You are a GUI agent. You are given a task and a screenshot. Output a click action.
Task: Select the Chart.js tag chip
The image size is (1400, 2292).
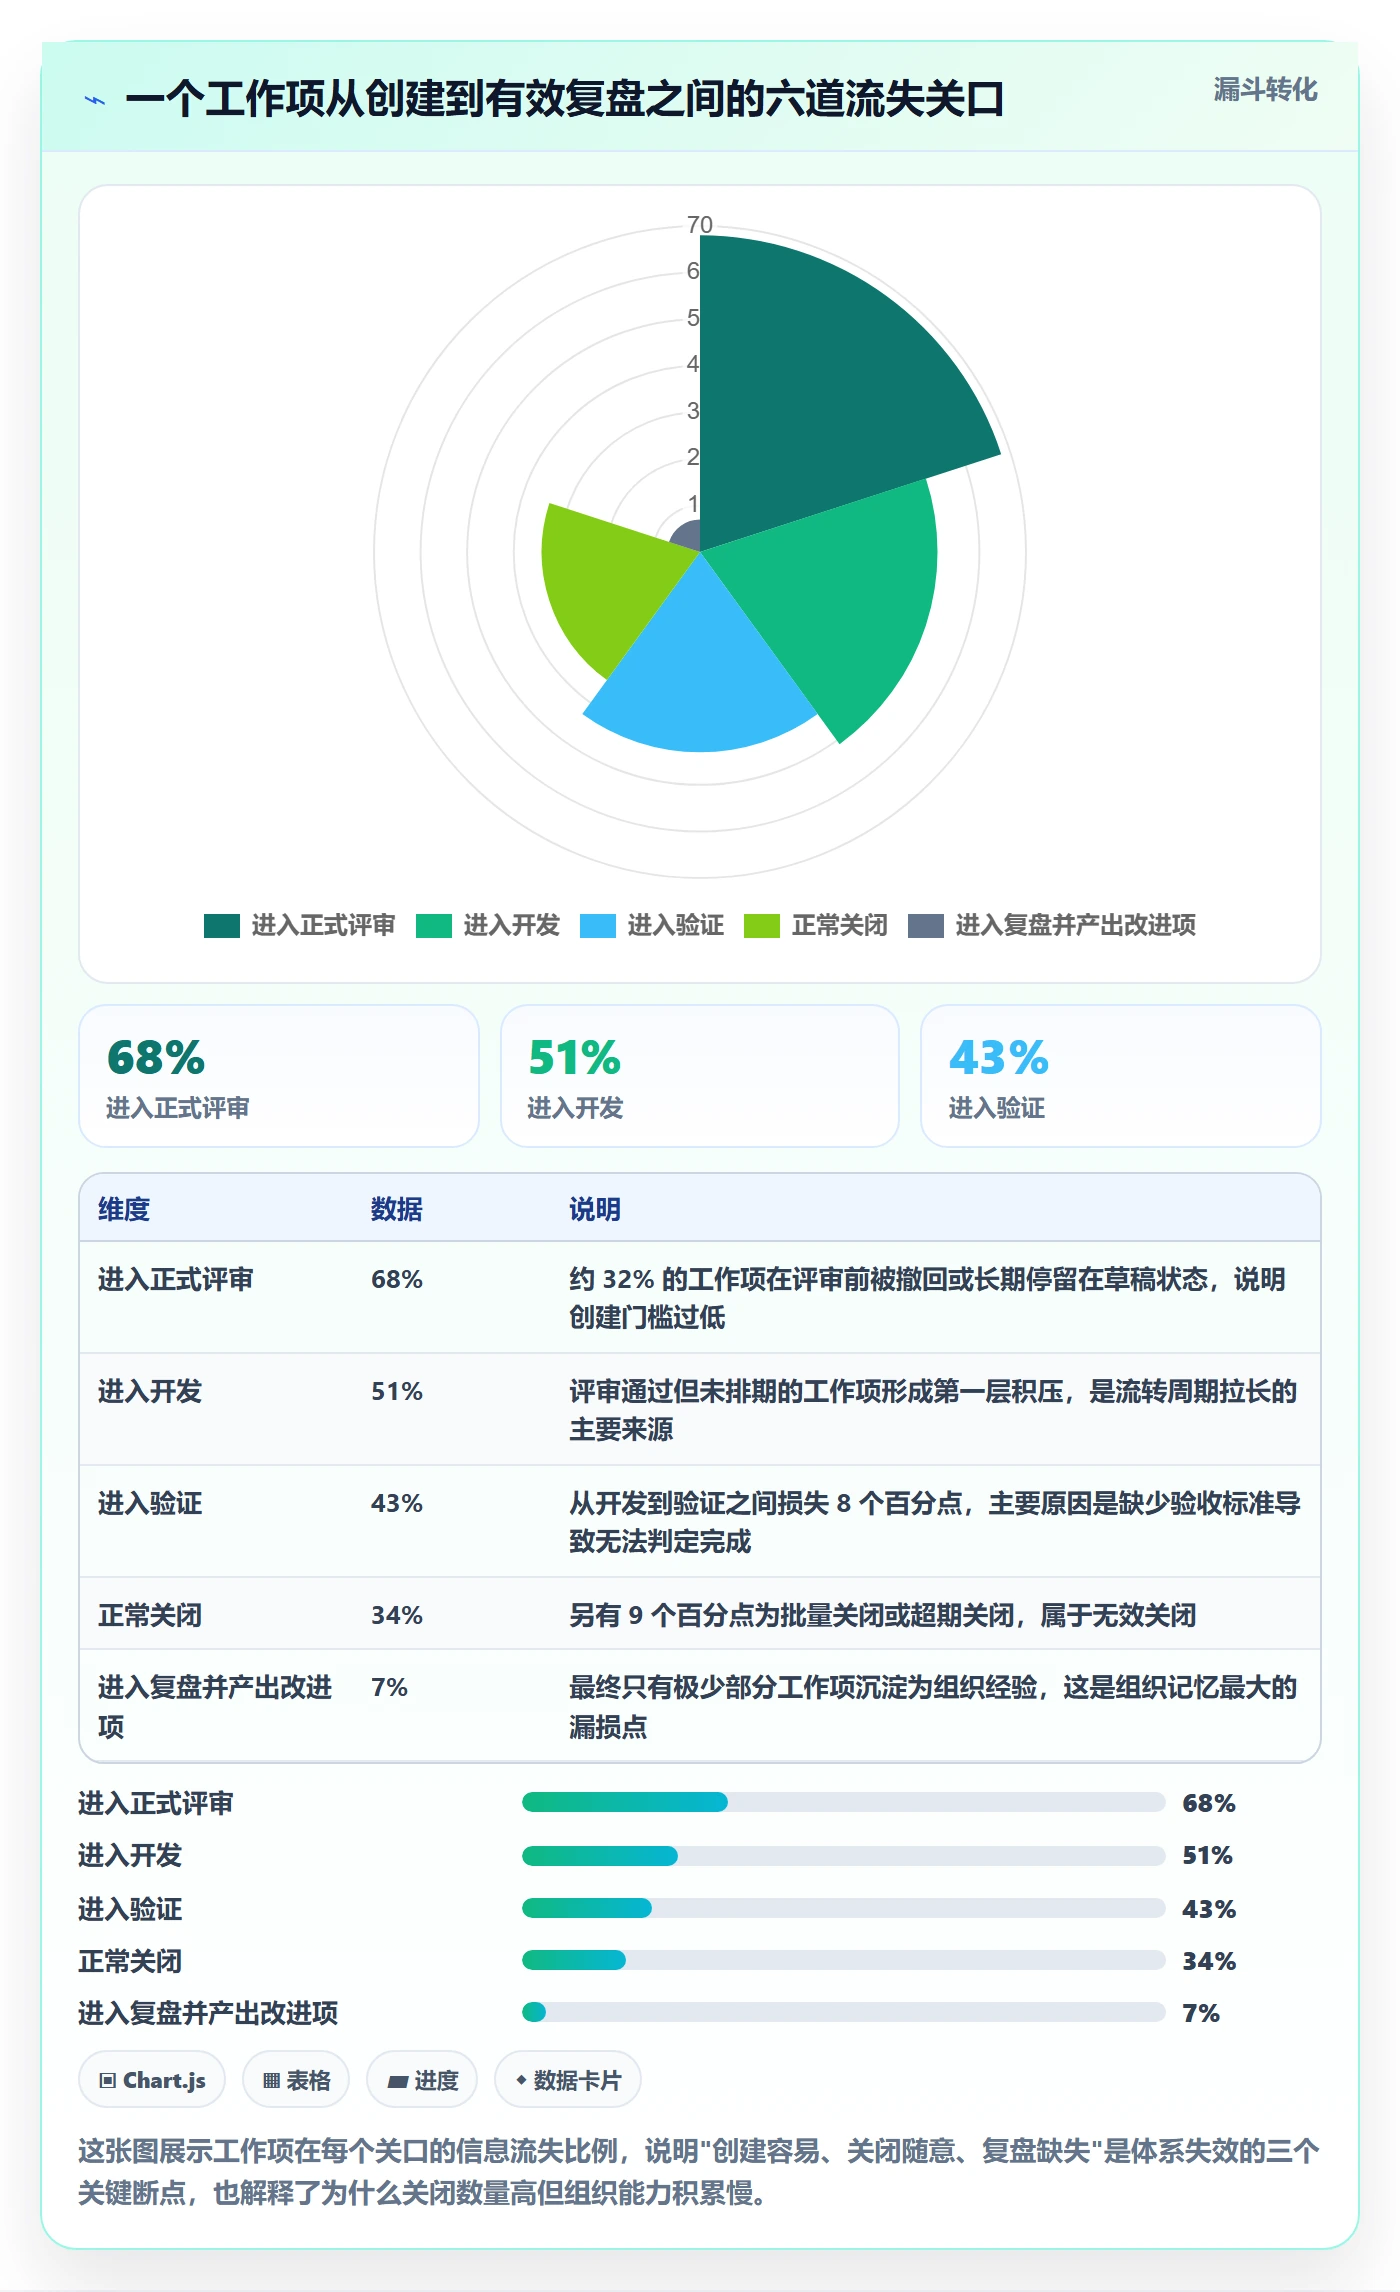click(152, 2080)
